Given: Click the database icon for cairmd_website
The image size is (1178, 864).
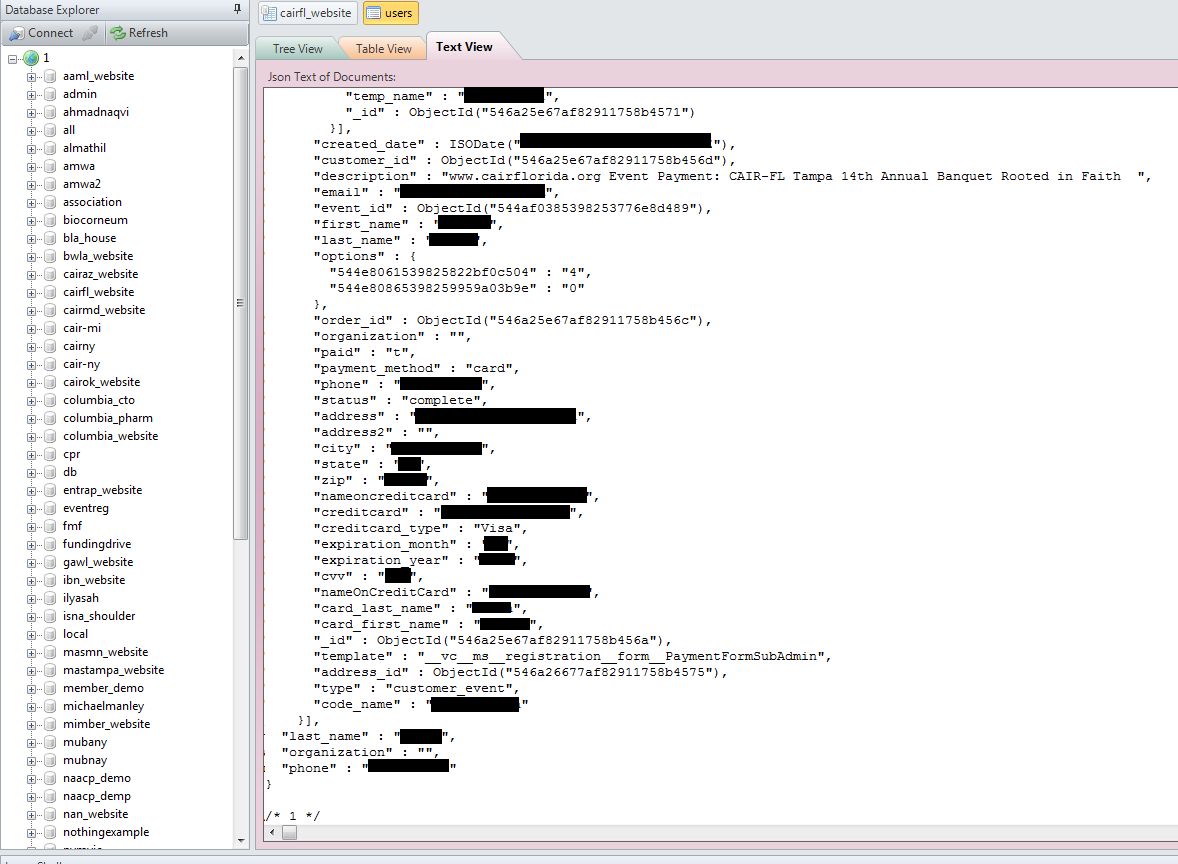Looking at the screenshot, I should coord(50,310).
